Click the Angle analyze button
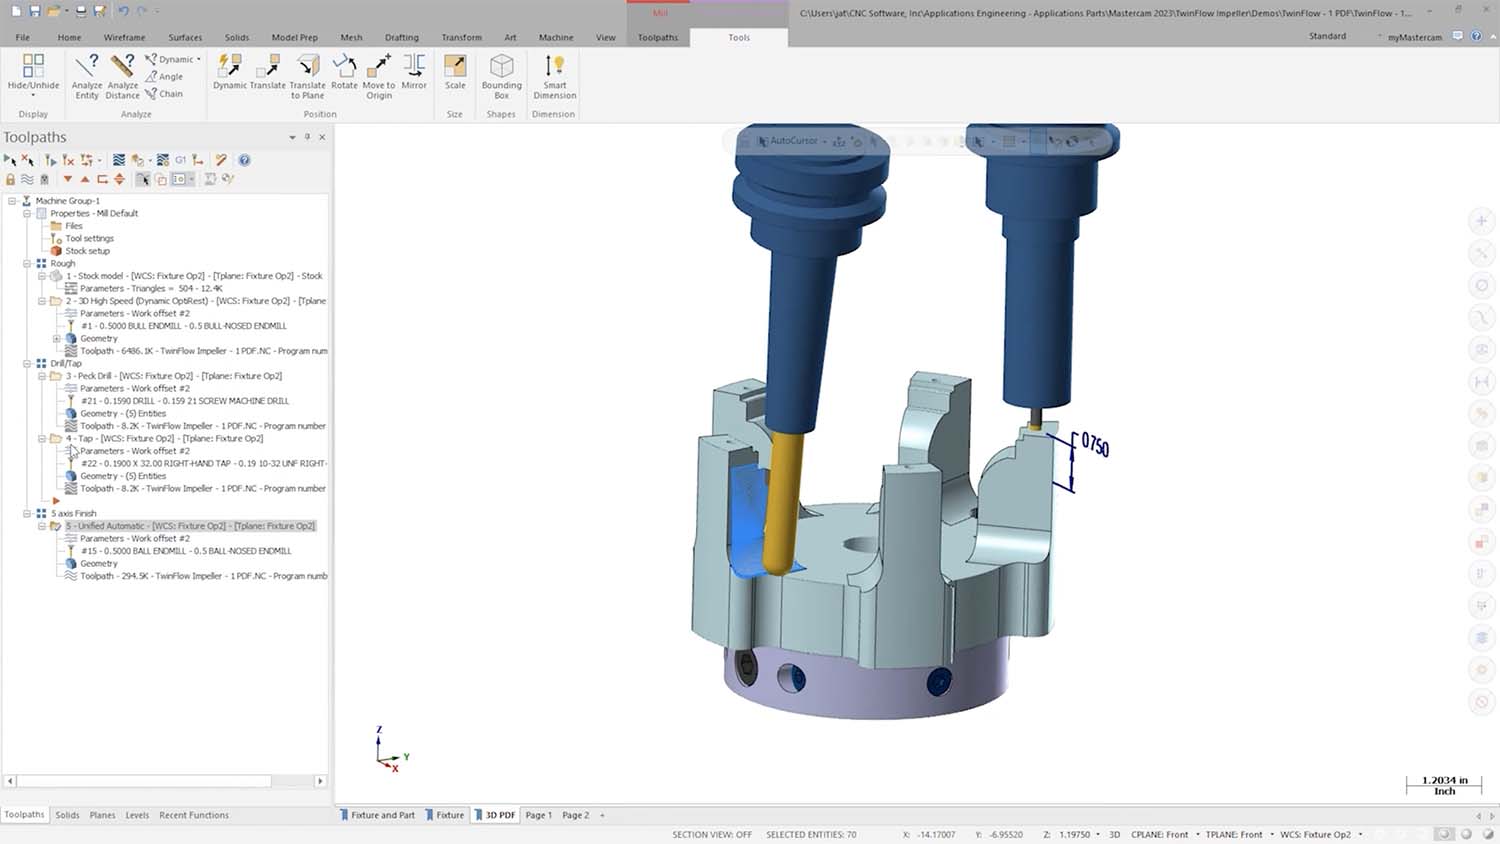The width and height of the screenshot is (1500, 844). click(x=164, y=76)
